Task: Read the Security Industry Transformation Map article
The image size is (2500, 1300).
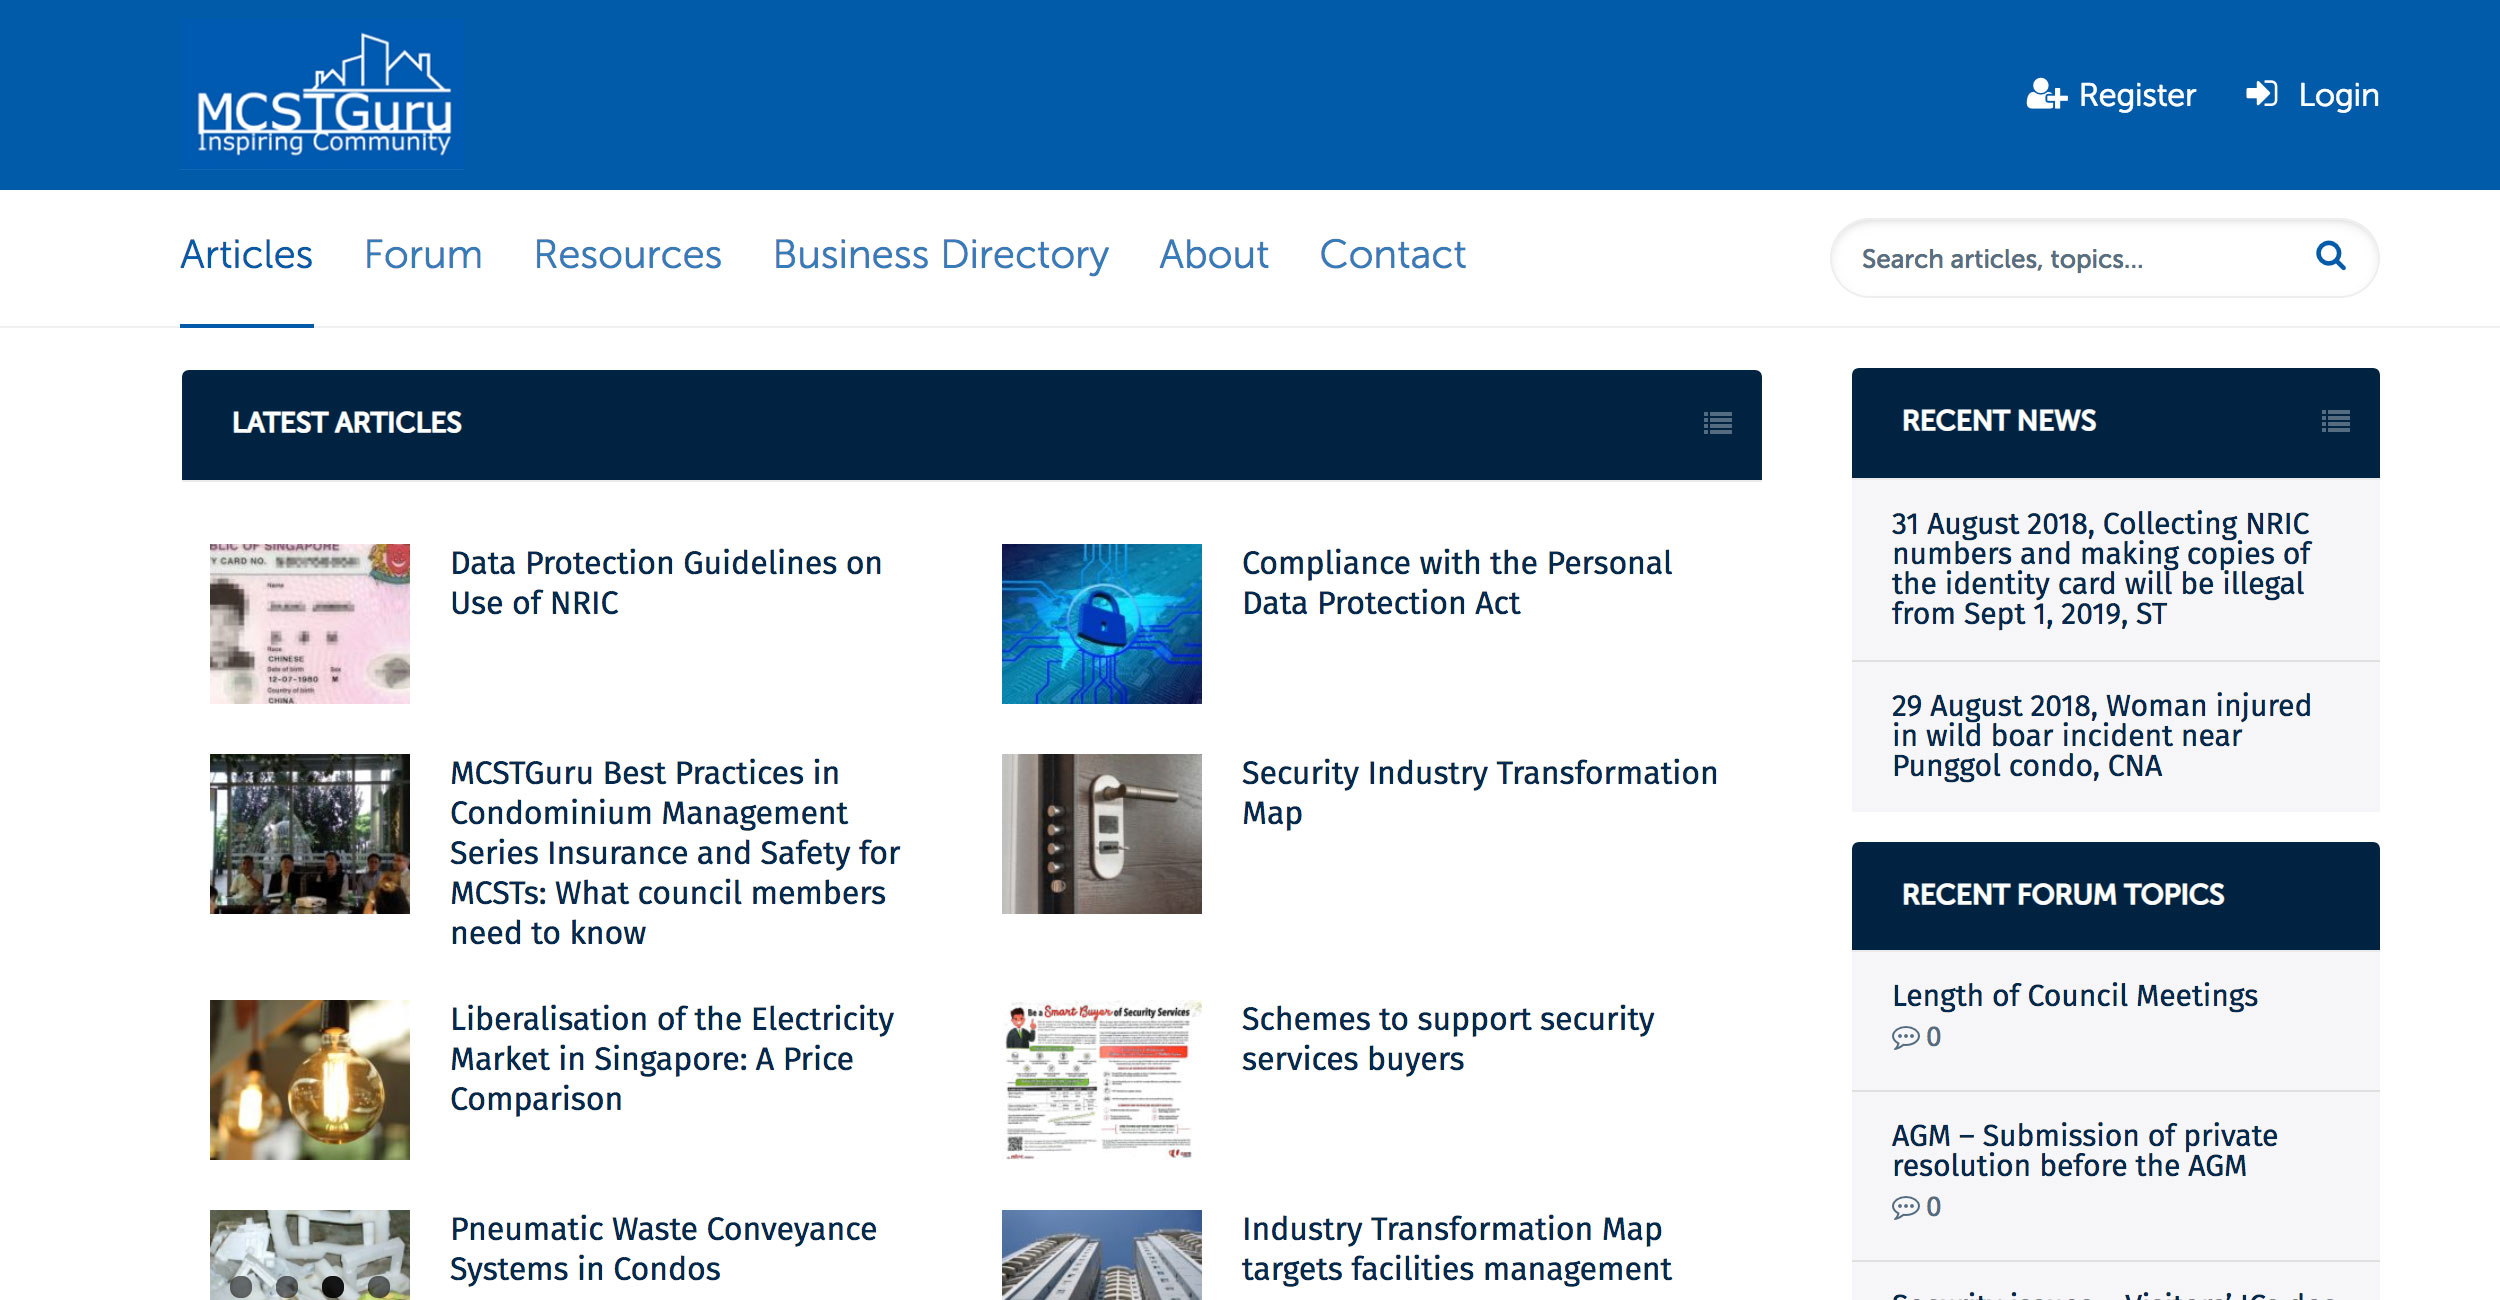Action: [x=1478, y=792]
